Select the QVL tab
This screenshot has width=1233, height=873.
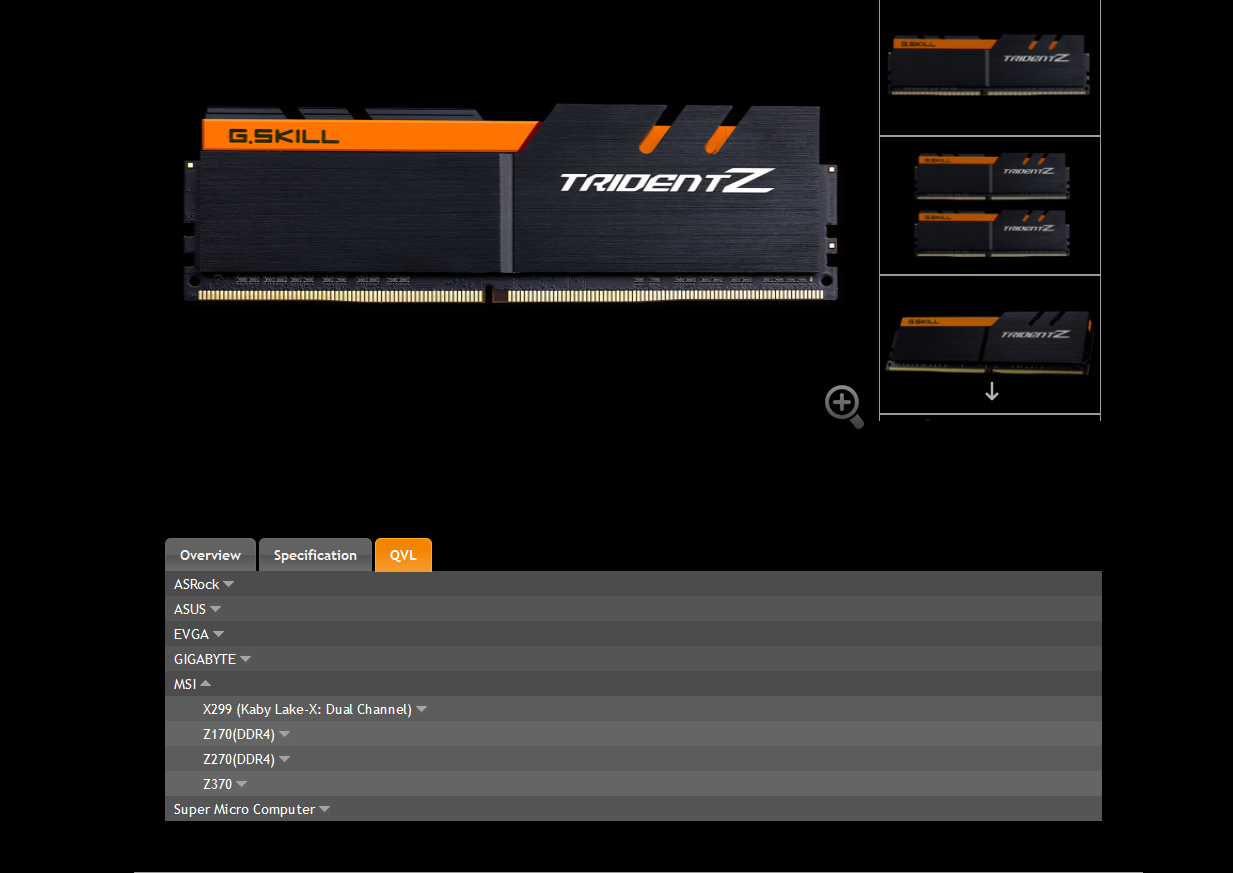point(403,555)
